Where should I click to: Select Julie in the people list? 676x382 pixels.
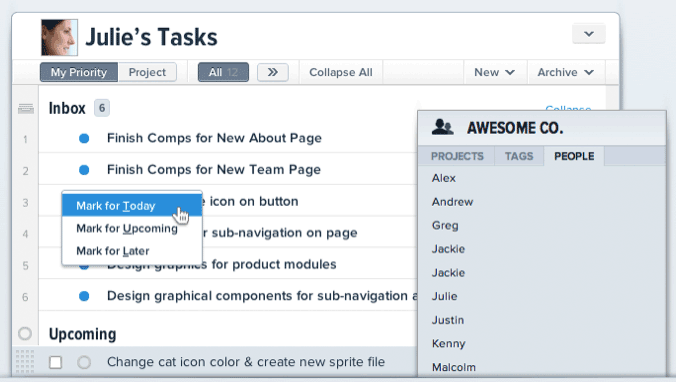(x=444, y=296)
